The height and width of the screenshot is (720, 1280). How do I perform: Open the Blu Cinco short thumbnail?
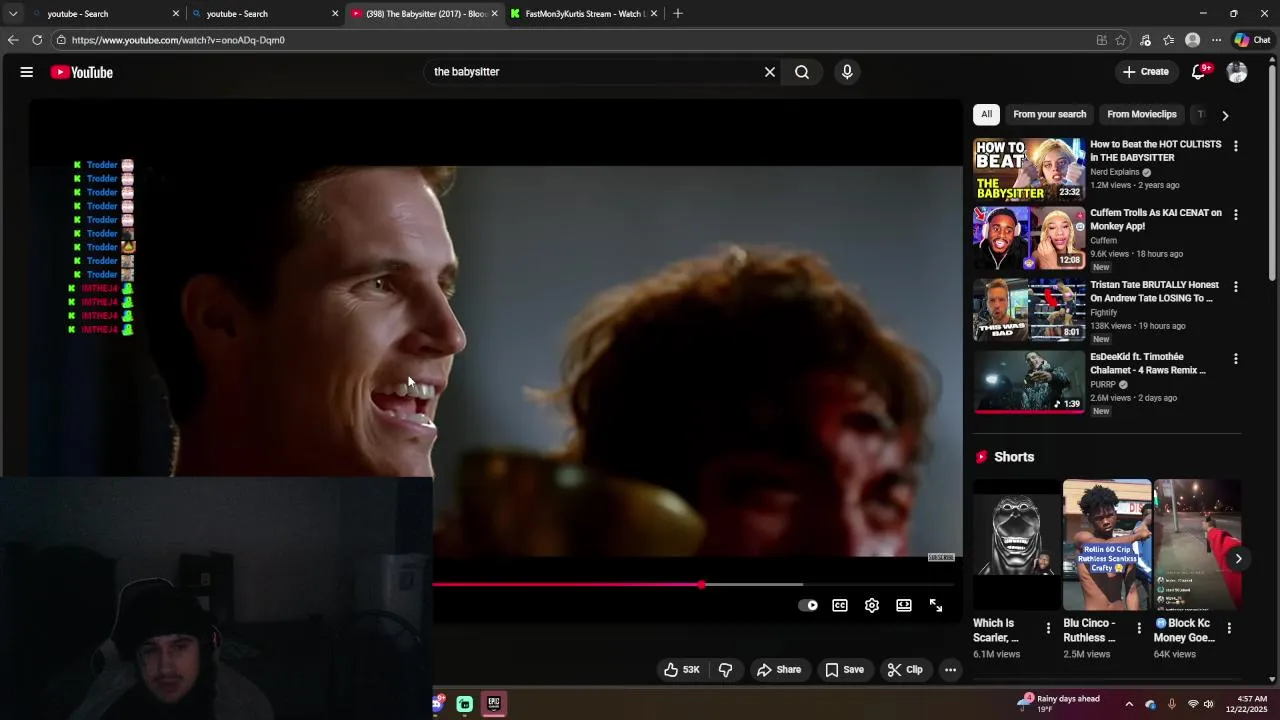click(x=1107, y=545)
